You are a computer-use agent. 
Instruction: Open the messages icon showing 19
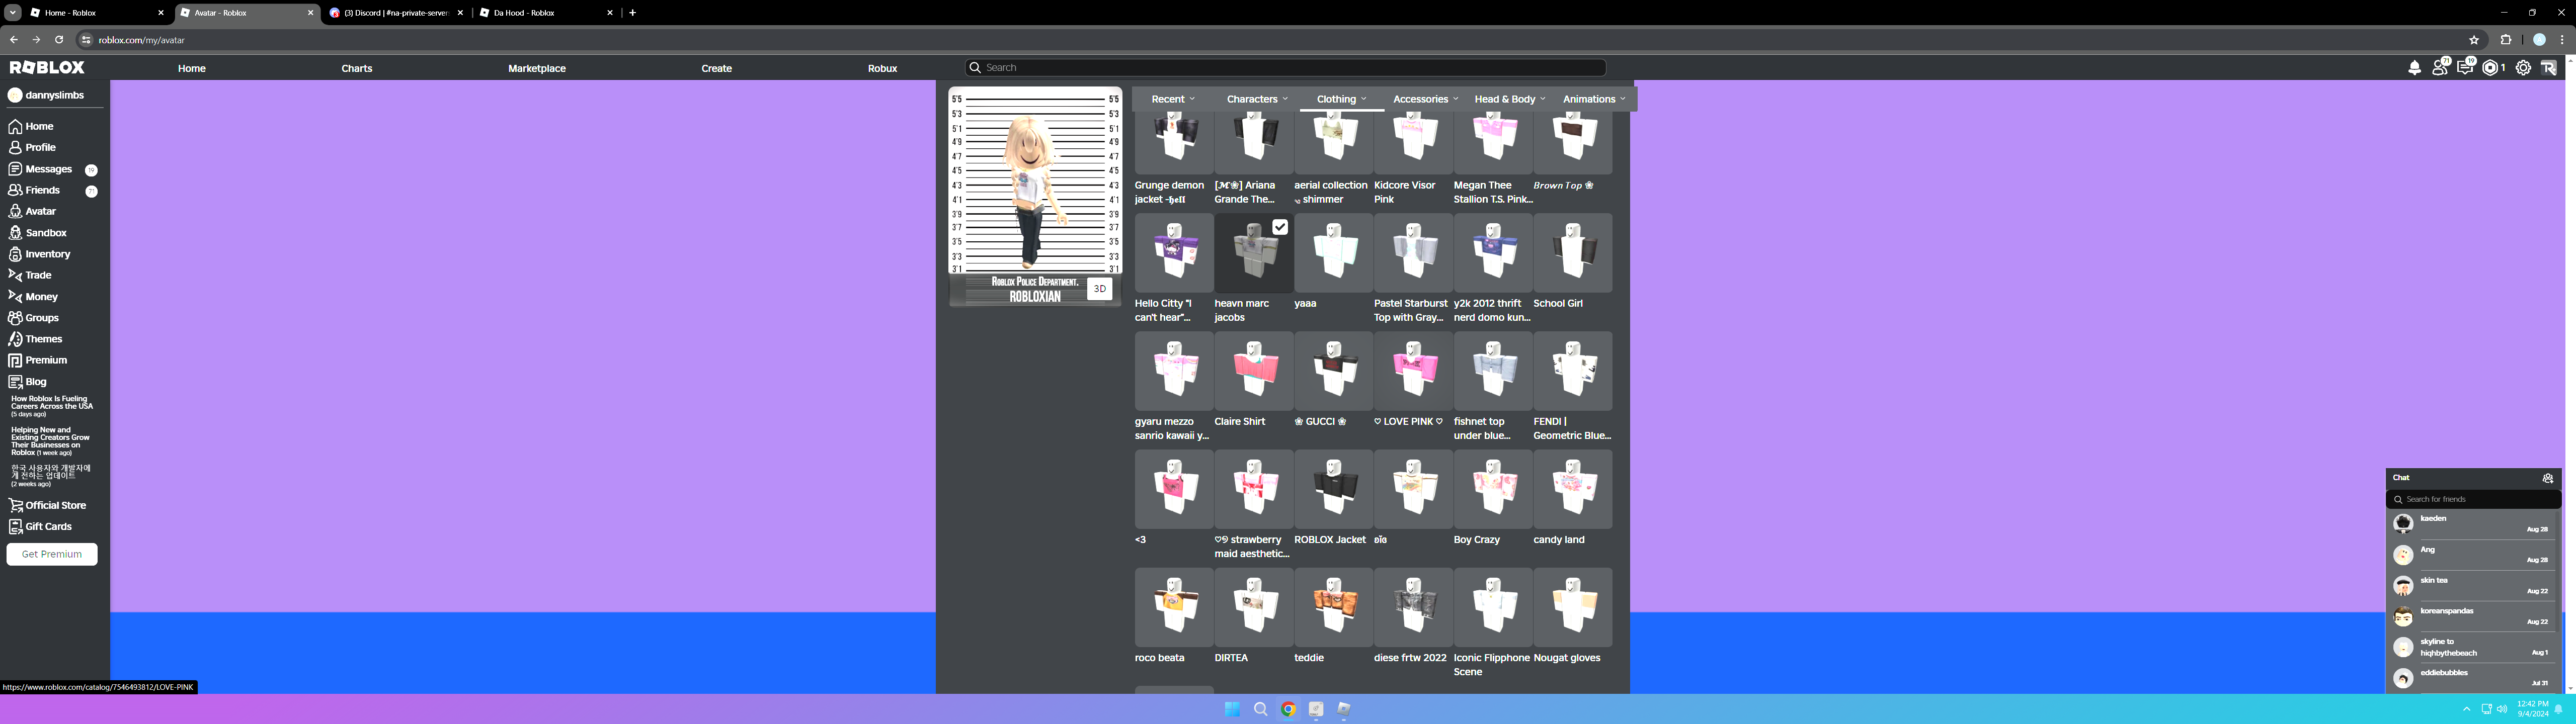pos(2465,68)
